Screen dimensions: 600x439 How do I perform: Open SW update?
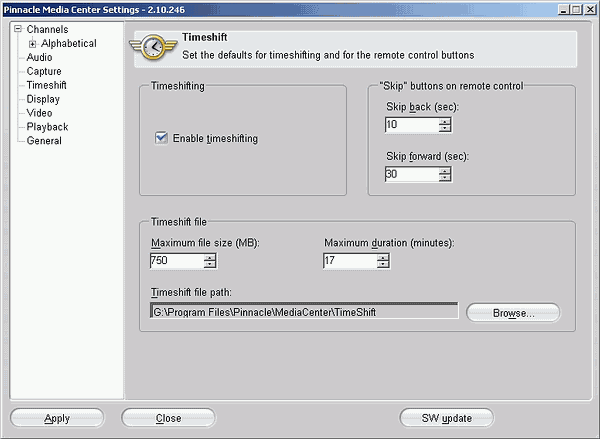(447, 418)
